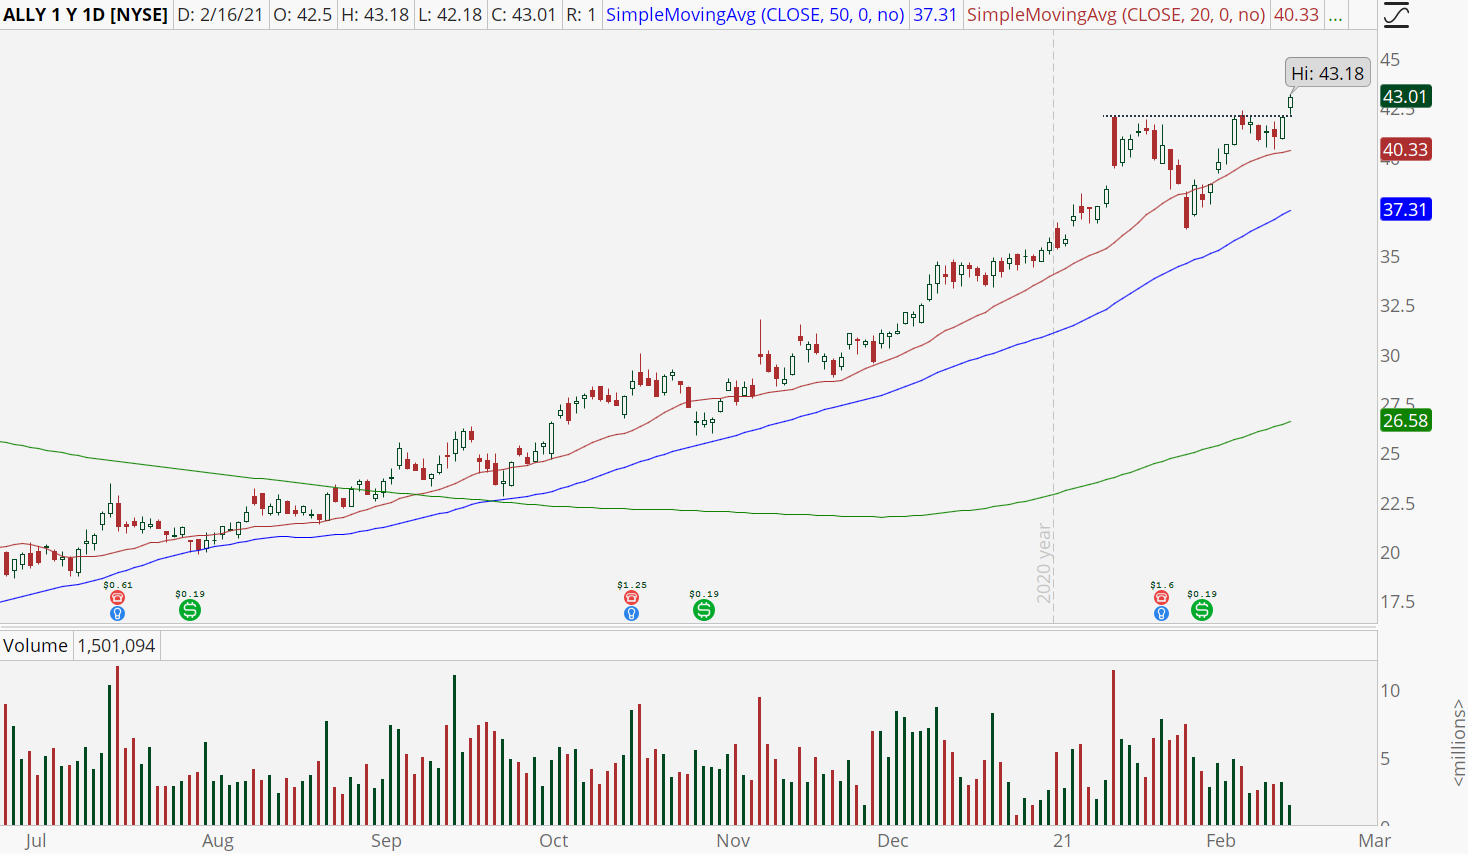Click the 'Volume' study label
Screen dimensions: 1468x855
35,646
